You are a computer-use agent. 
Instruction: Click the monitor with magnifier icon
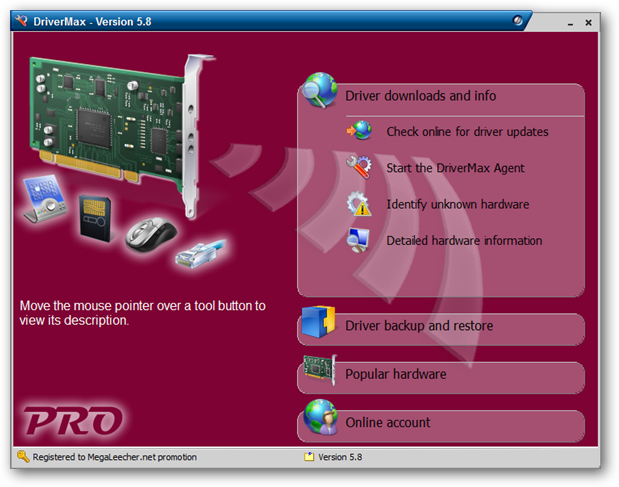pyautogui.click(x=358, y=240)
